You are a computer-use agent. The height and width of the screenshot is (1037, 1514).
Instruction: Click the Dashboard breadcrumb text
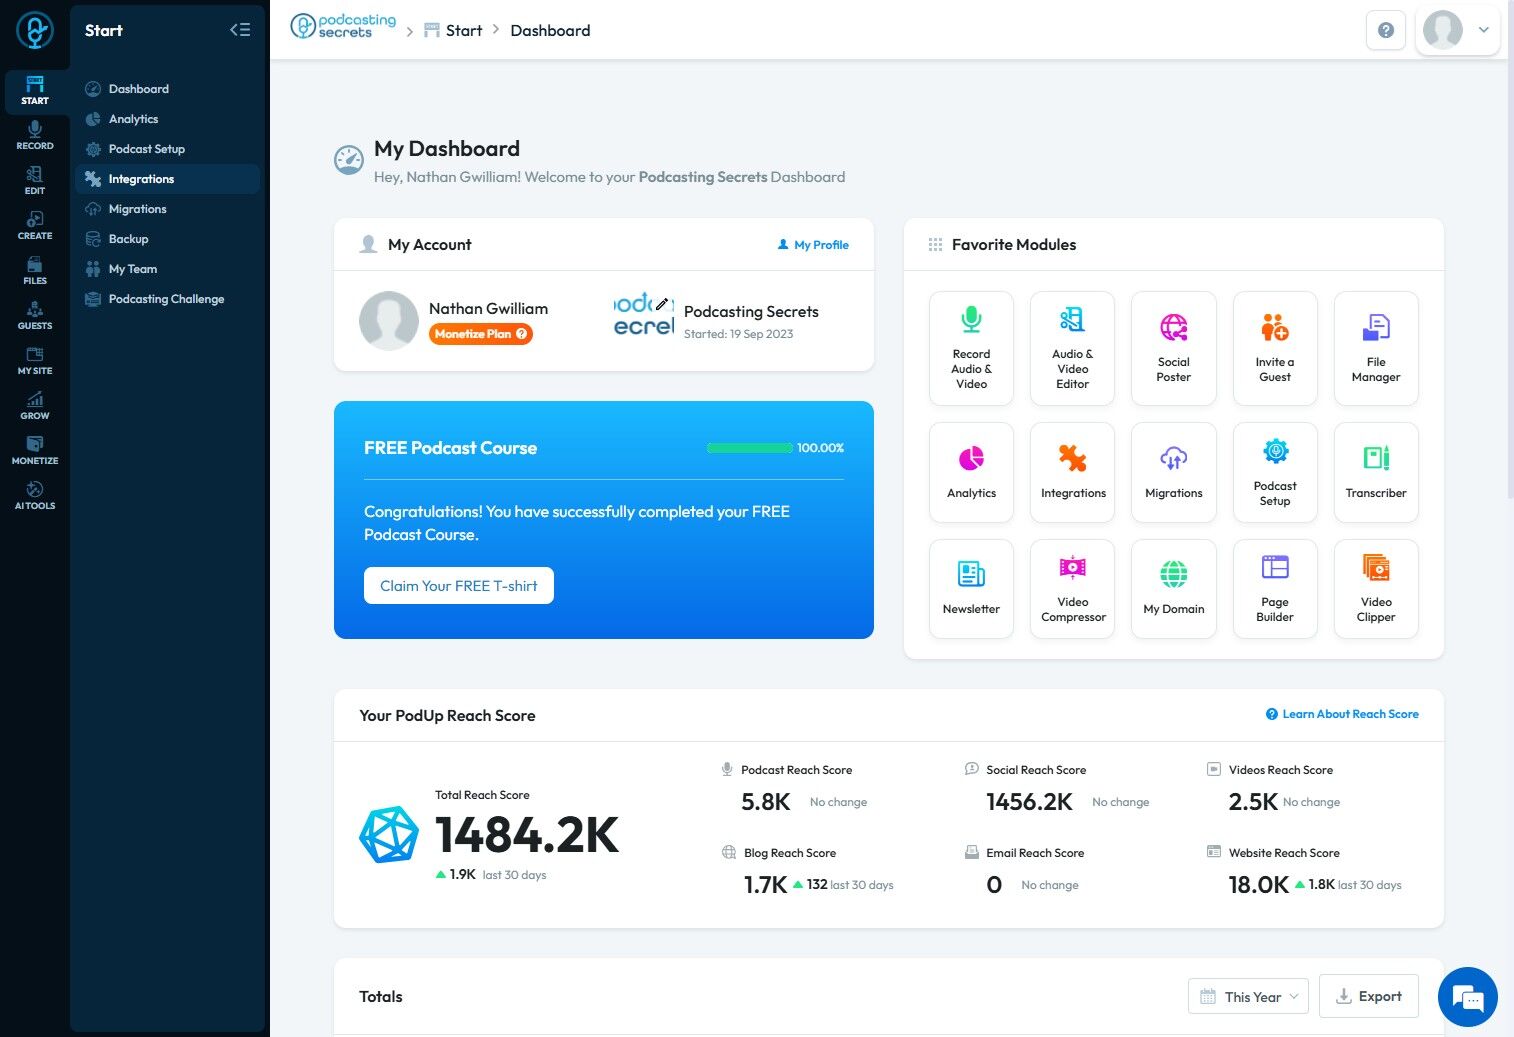coord(550,31)
